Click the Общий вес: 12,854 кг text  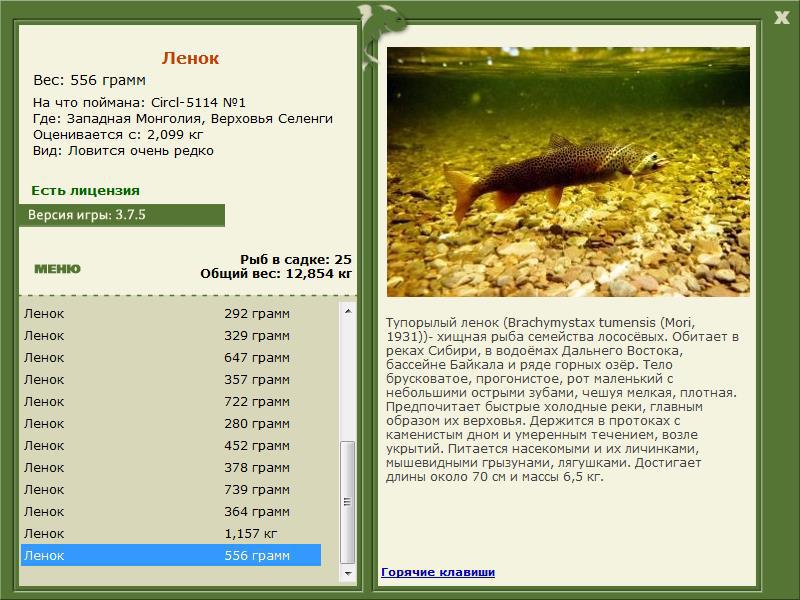(276, 273)
